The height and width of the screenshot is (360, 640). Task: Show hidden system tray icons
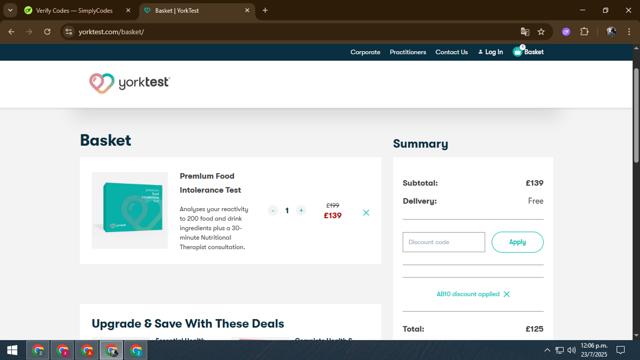point(547,350)
